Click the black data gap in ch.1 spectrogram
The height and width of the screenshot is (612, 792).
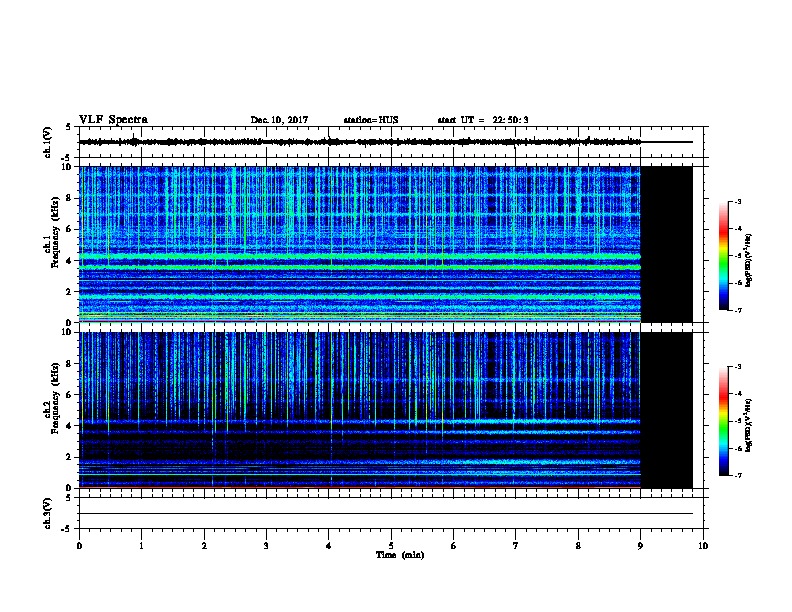[666, 244]
